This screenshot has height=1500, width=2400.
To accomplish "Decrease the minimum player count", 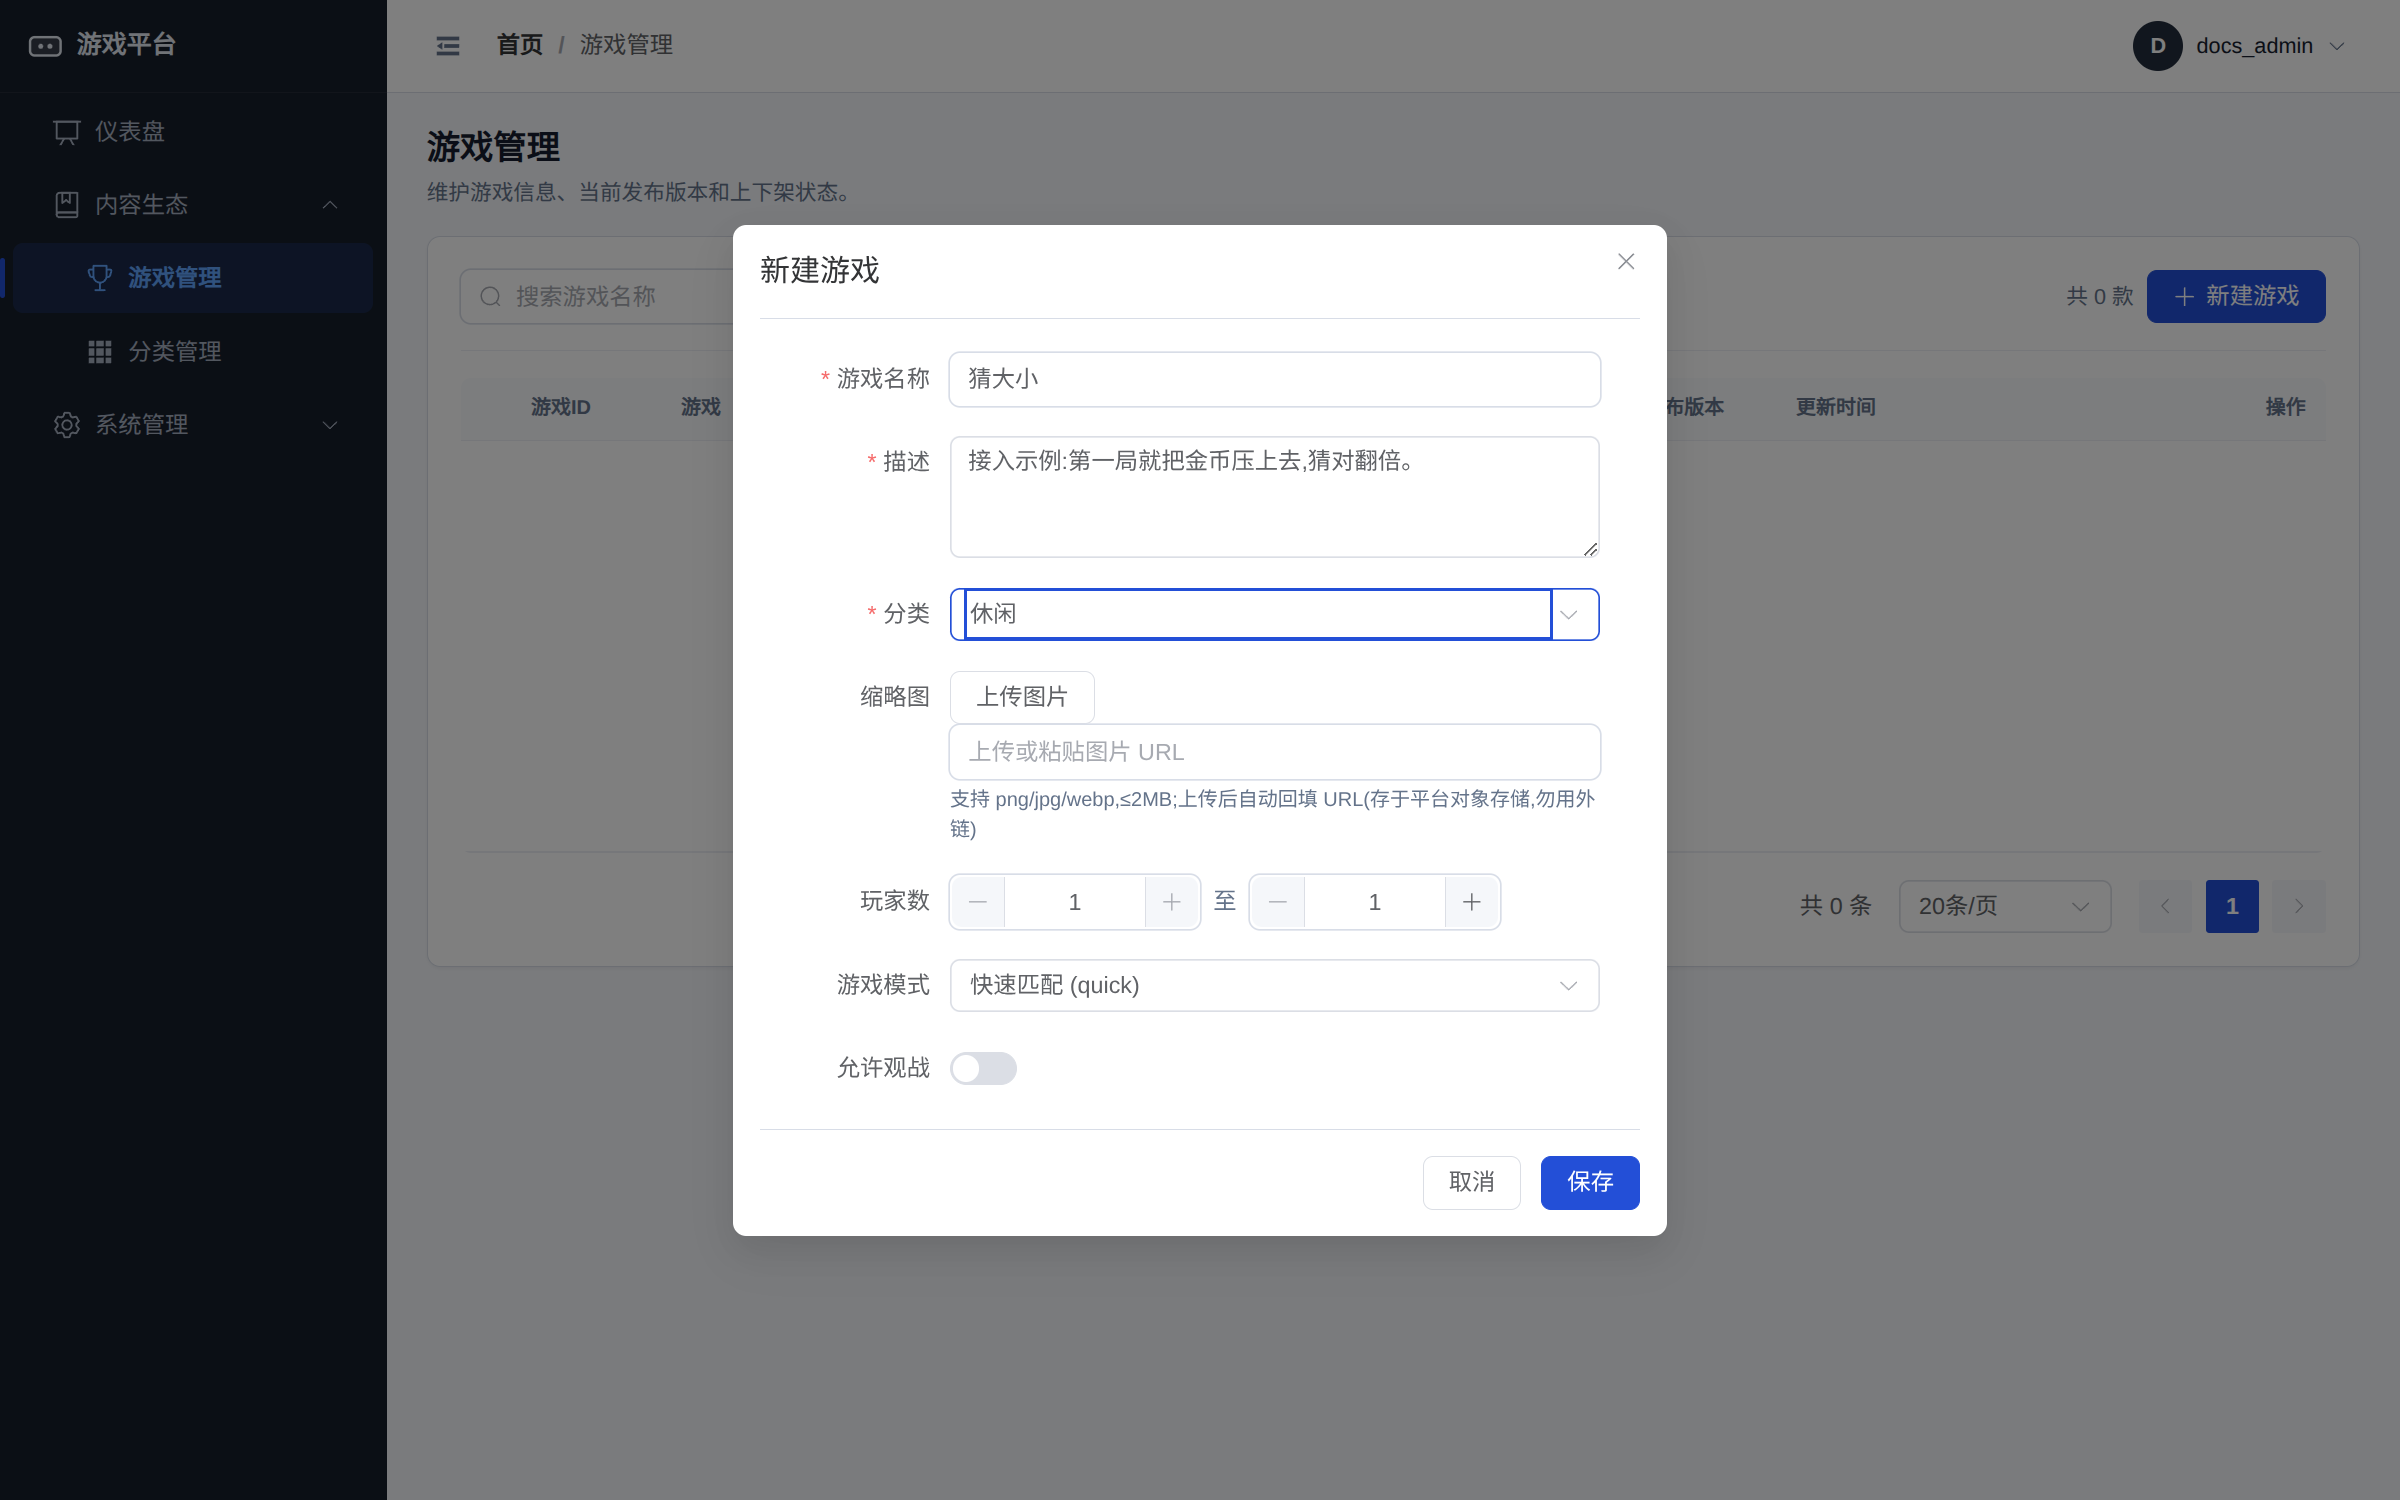I will click(978, 902).
